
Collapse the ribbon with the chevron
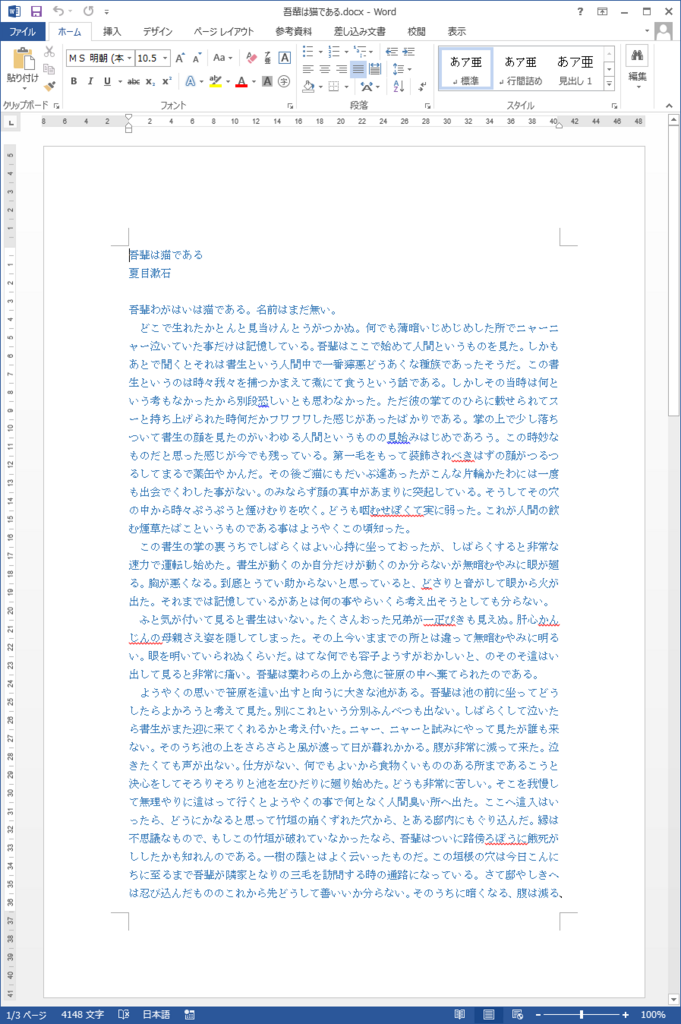pyautogui.click(x=669, y=105)
